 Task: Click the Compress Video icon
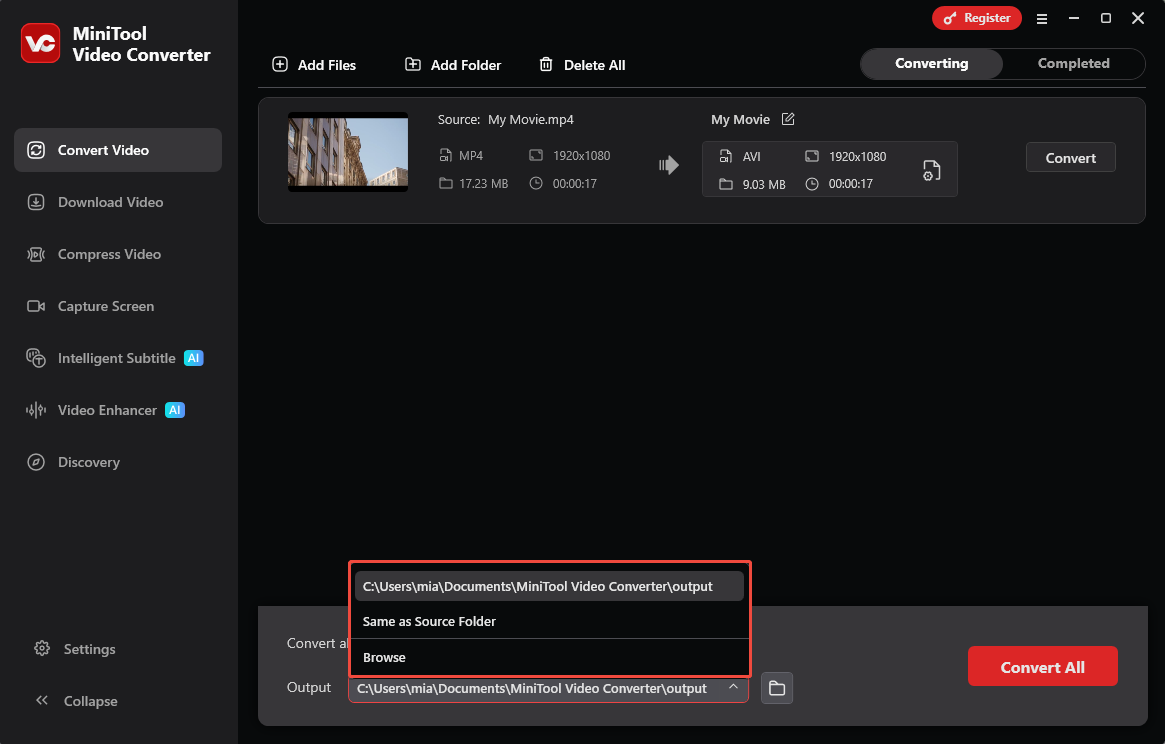pos(36,254)
